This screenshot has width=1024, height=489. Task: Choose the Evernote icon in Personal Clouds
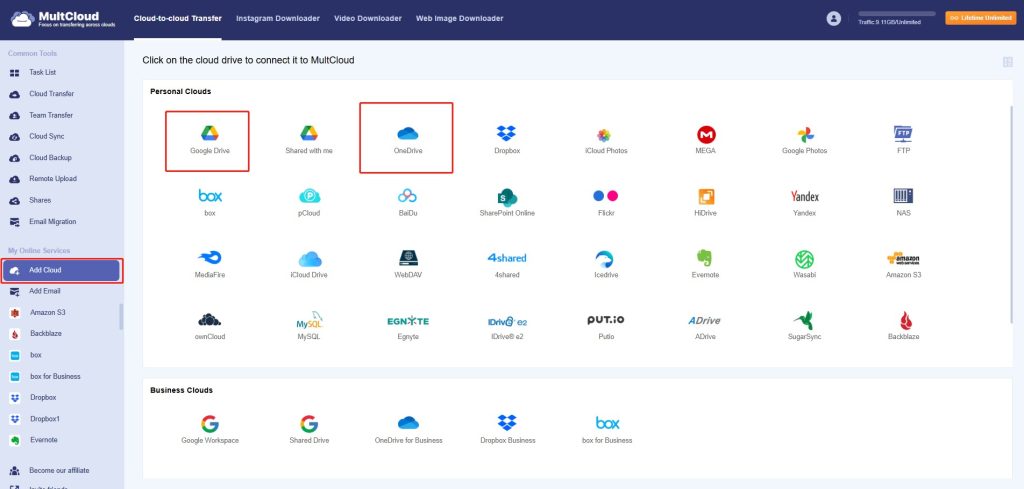click(705, 264)
